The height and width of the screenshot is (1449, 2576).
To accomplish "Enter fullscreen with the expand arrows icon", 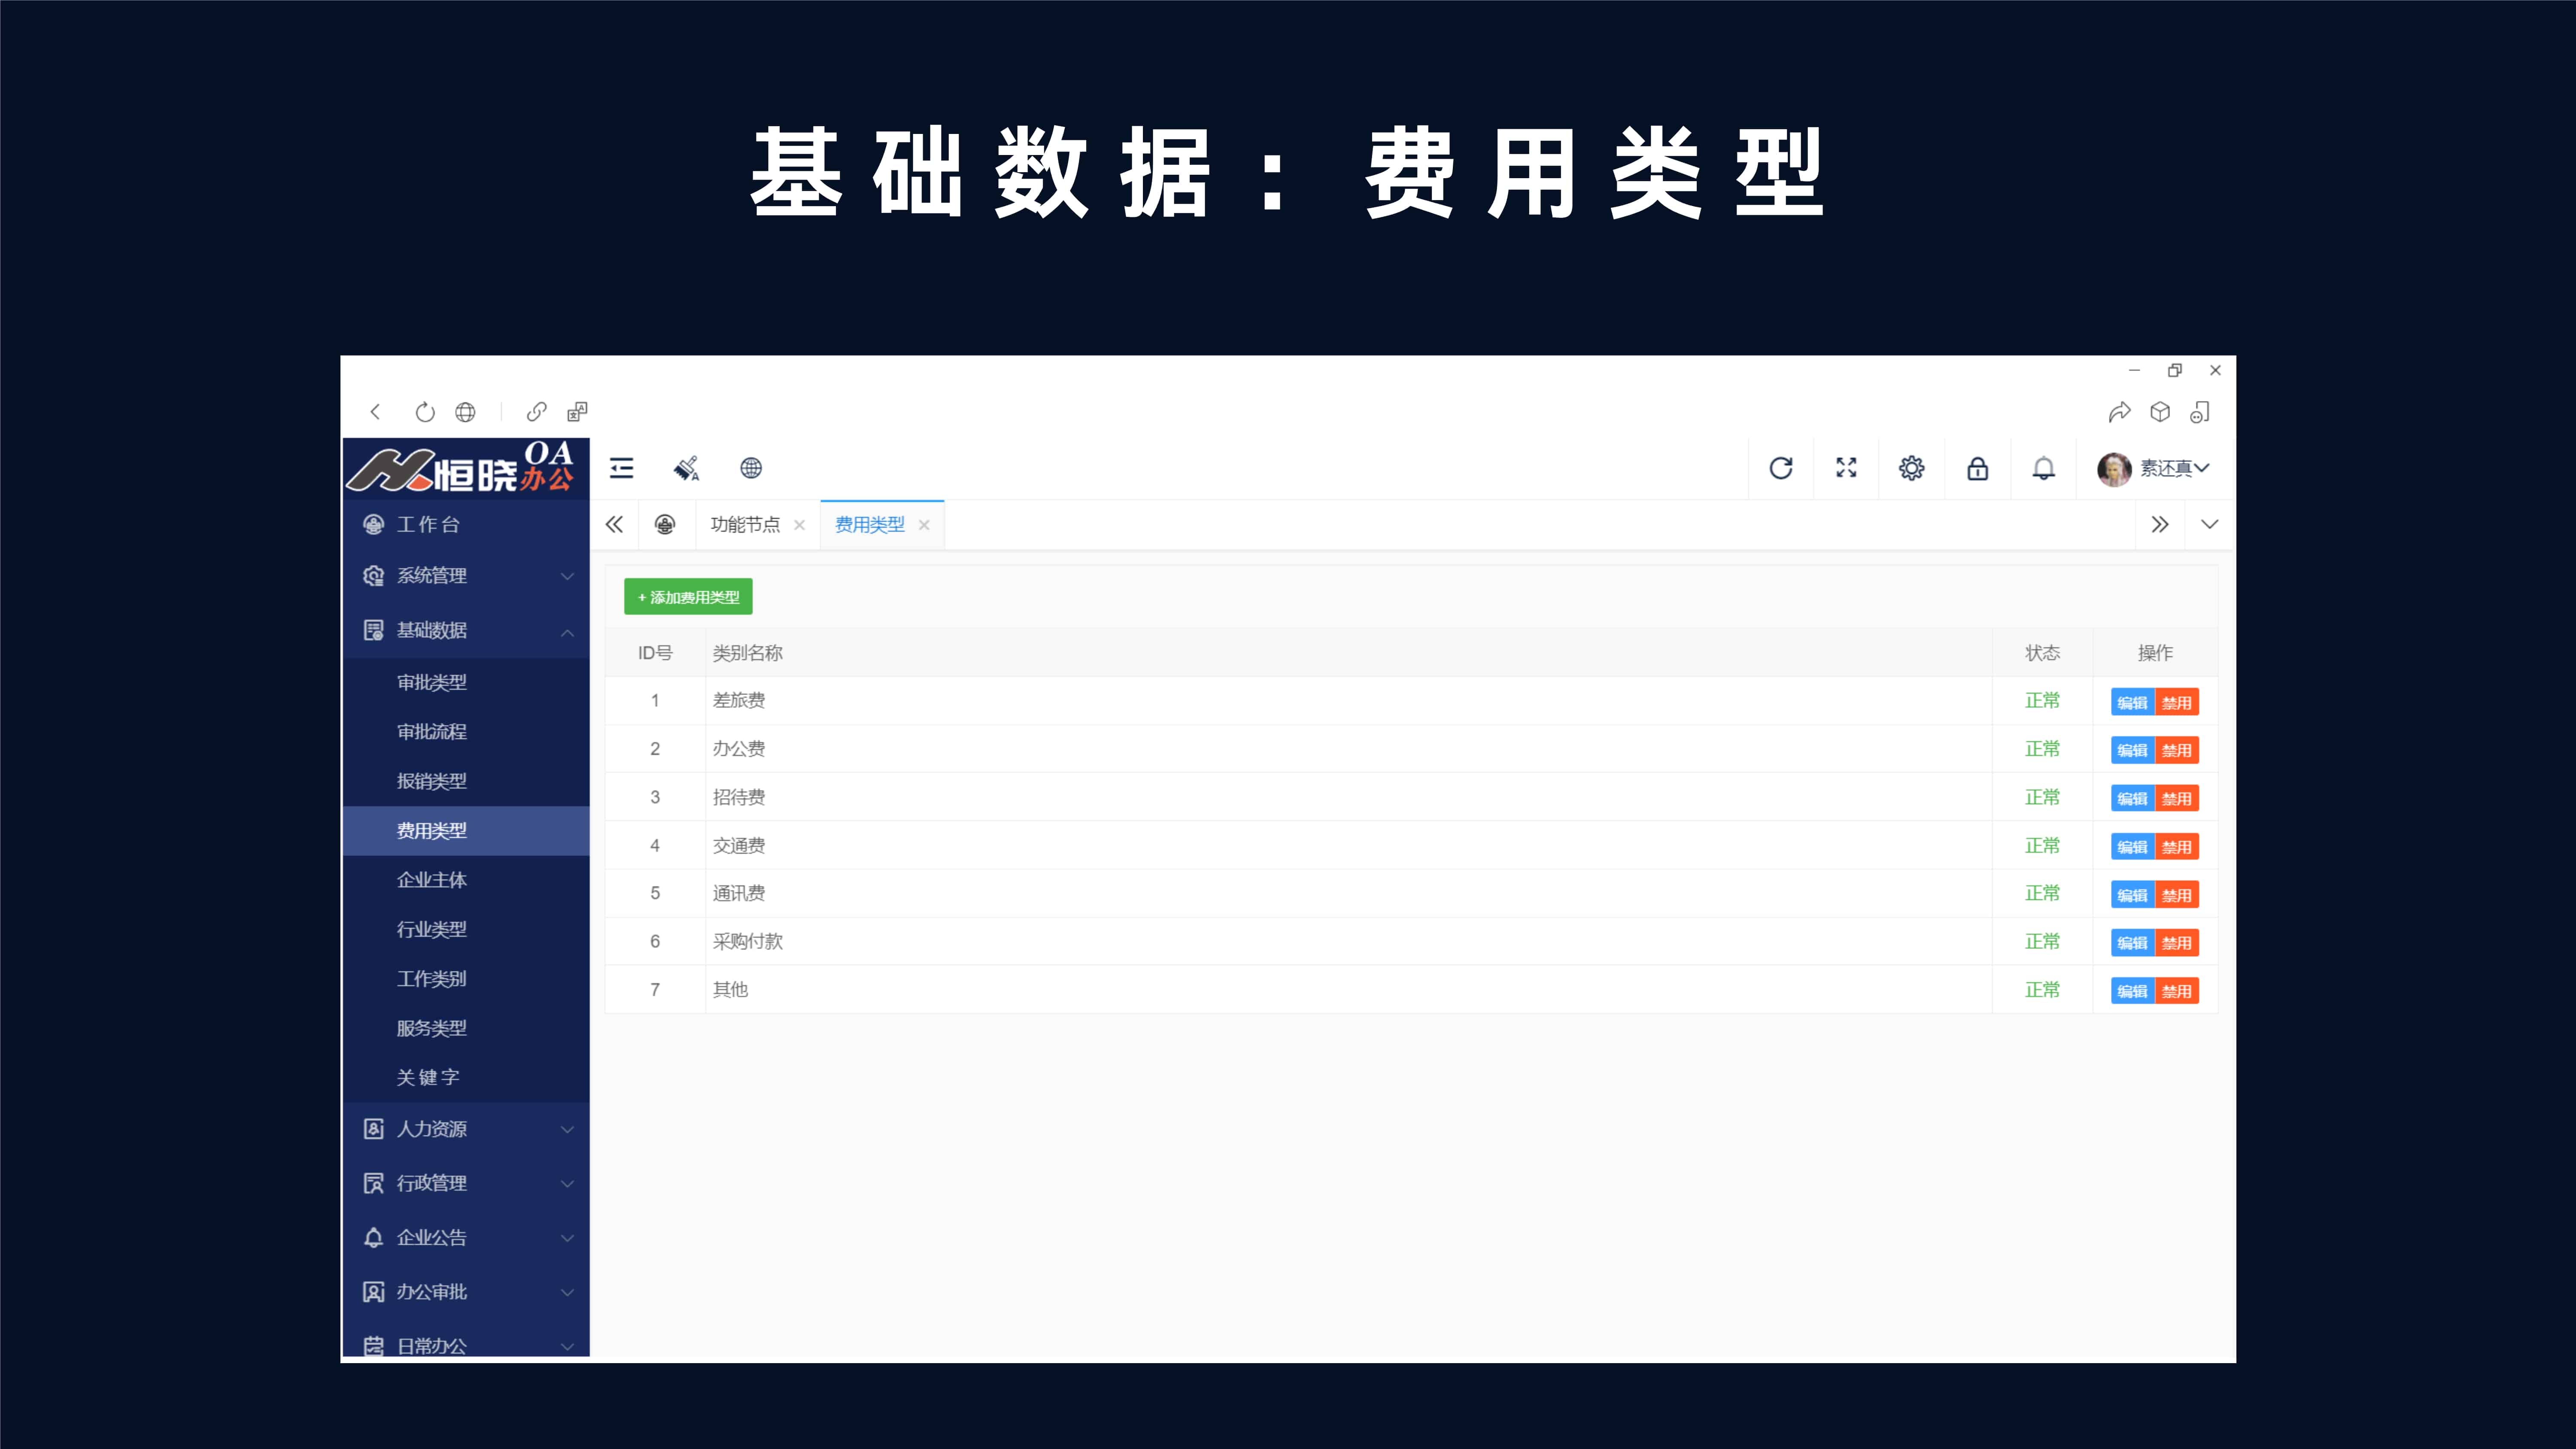I will pos(1846,468).
